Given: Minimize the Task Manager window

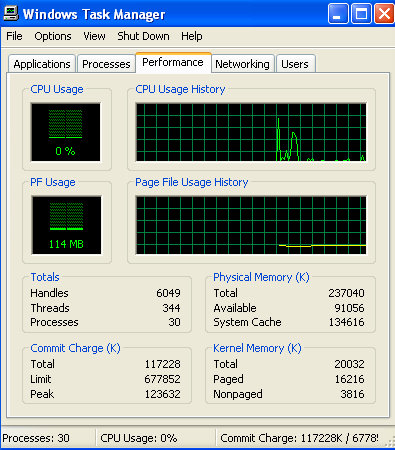Looking at the screenshot, I should click(338, 14).
